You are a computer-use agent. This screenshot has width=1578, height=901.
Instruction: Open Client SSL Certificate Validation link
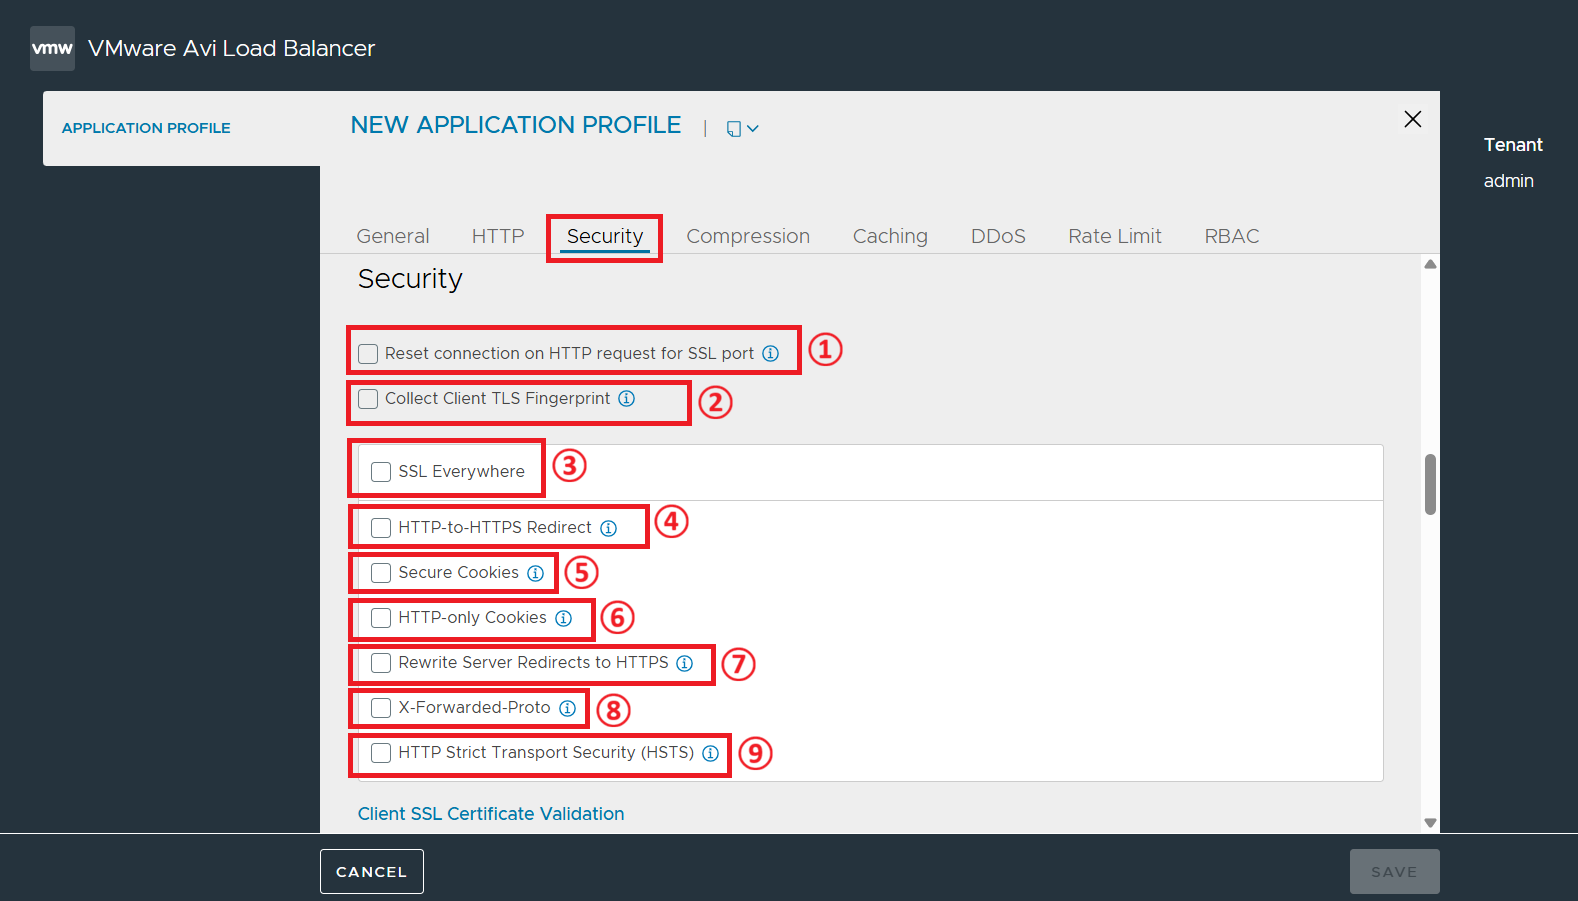pyautogui.click(x=491, y=814)
